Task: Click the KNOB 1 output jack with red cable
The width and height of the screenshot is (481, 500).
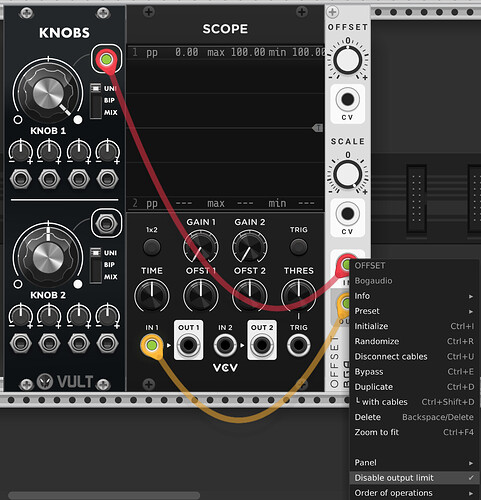Action: pyautogui.click(x=106, y=60)
